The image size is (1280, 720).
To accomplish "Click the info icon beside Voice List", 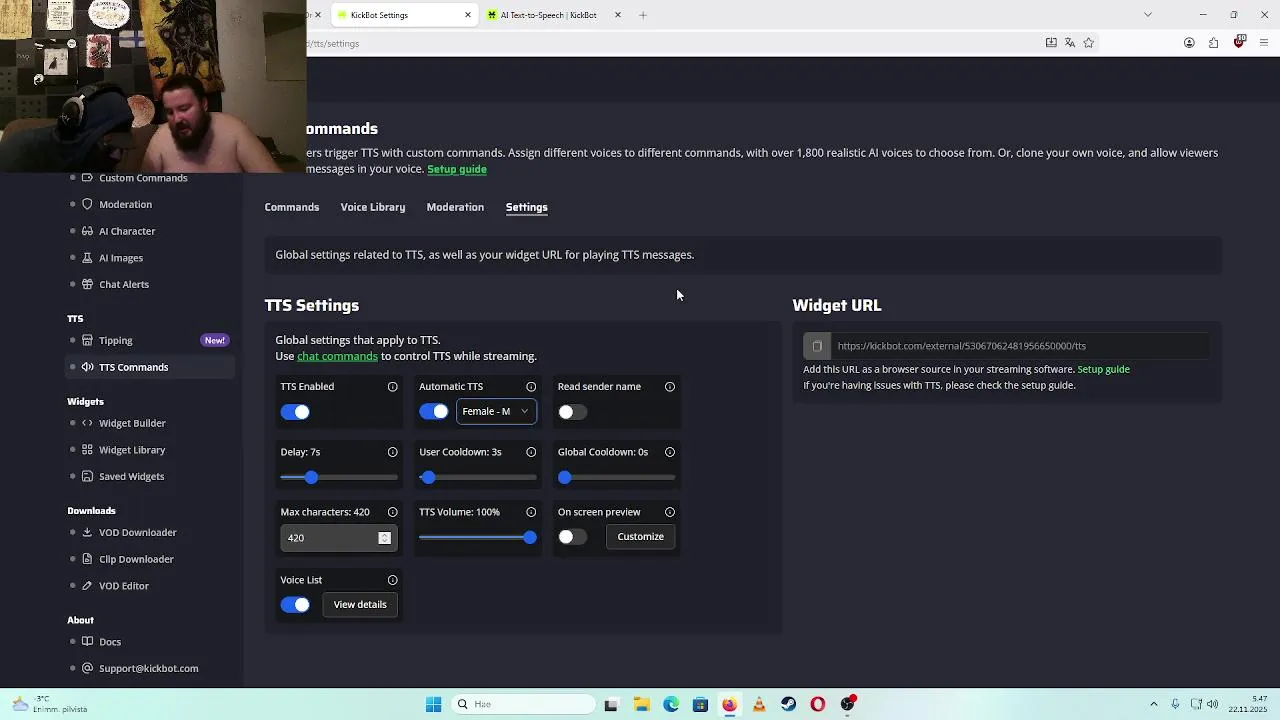I will (x=392, y=580).
